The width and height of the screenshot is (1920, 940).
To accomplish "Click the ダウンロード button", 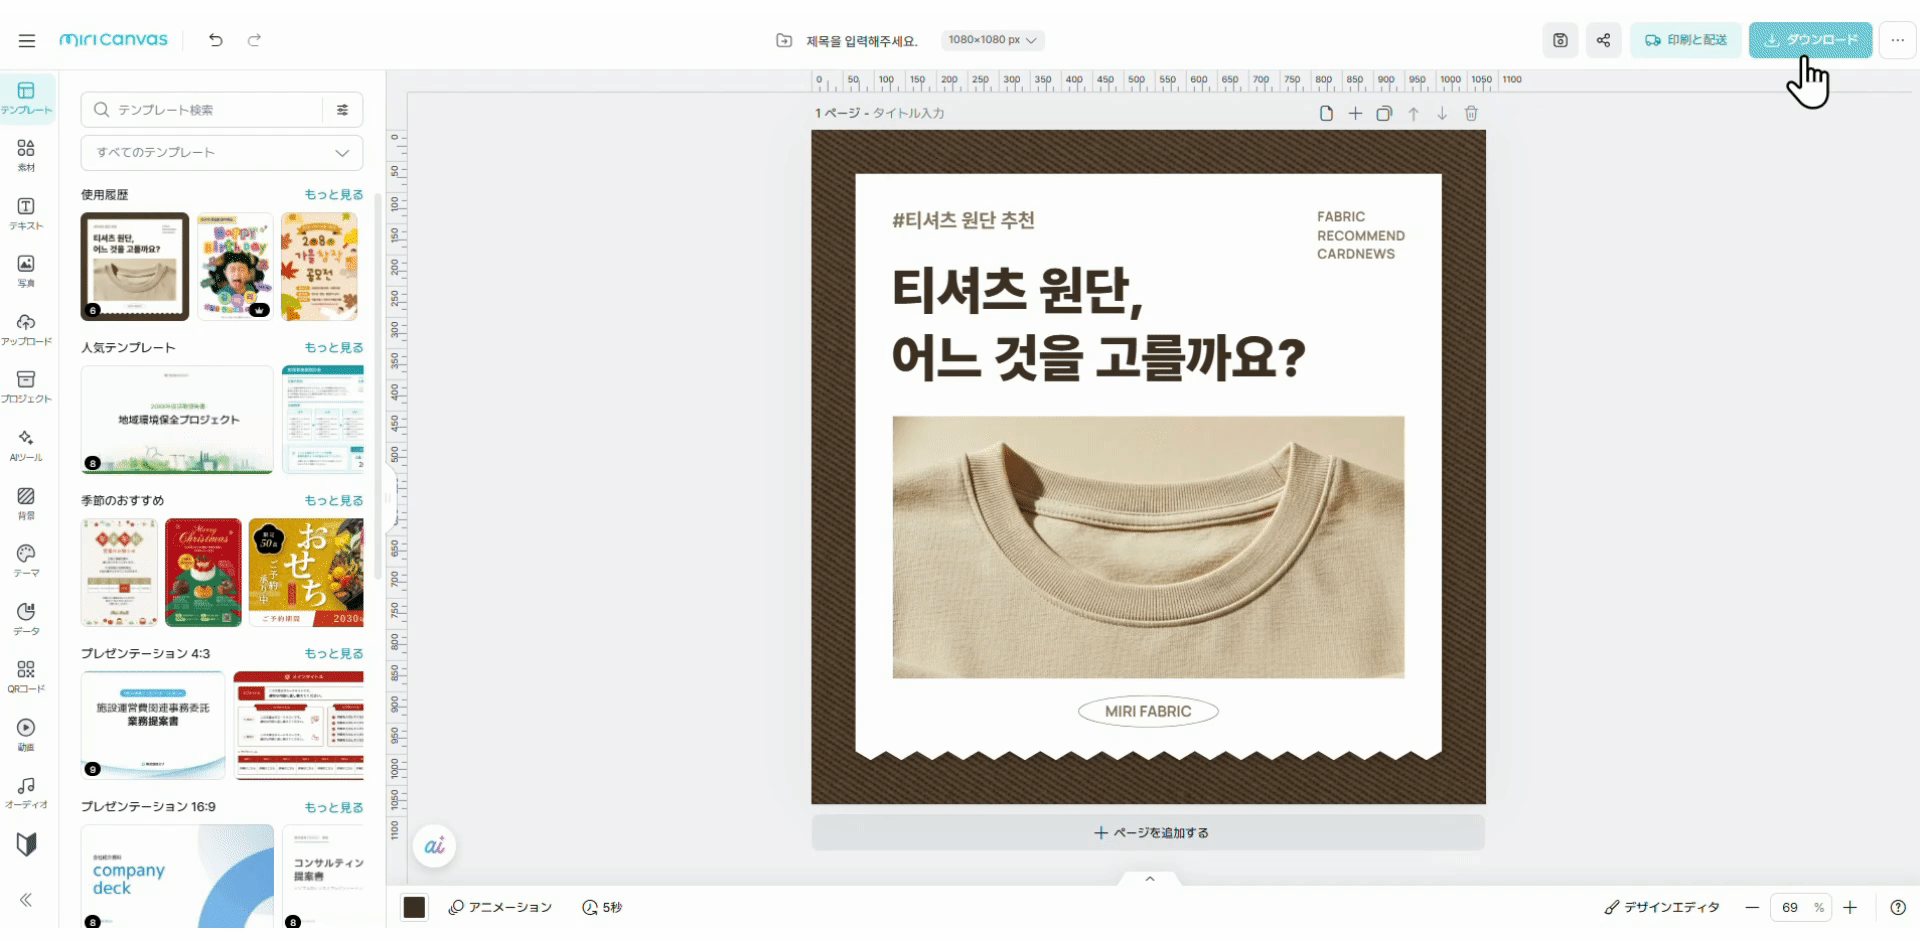I will point(1810,40).
